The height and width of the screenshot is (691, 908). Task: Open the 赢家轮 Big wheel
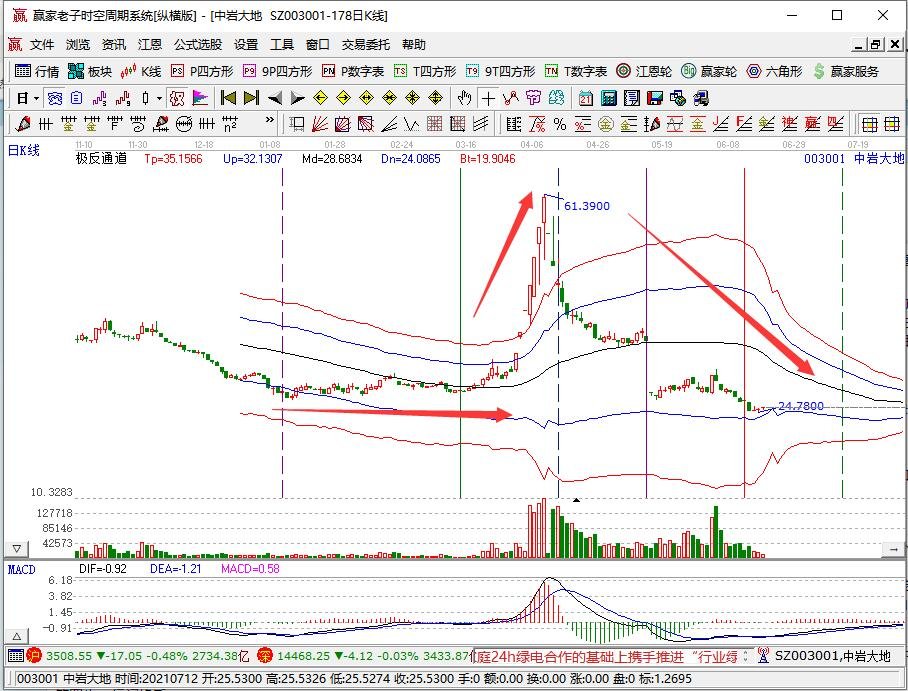click(x=709, y=71)
